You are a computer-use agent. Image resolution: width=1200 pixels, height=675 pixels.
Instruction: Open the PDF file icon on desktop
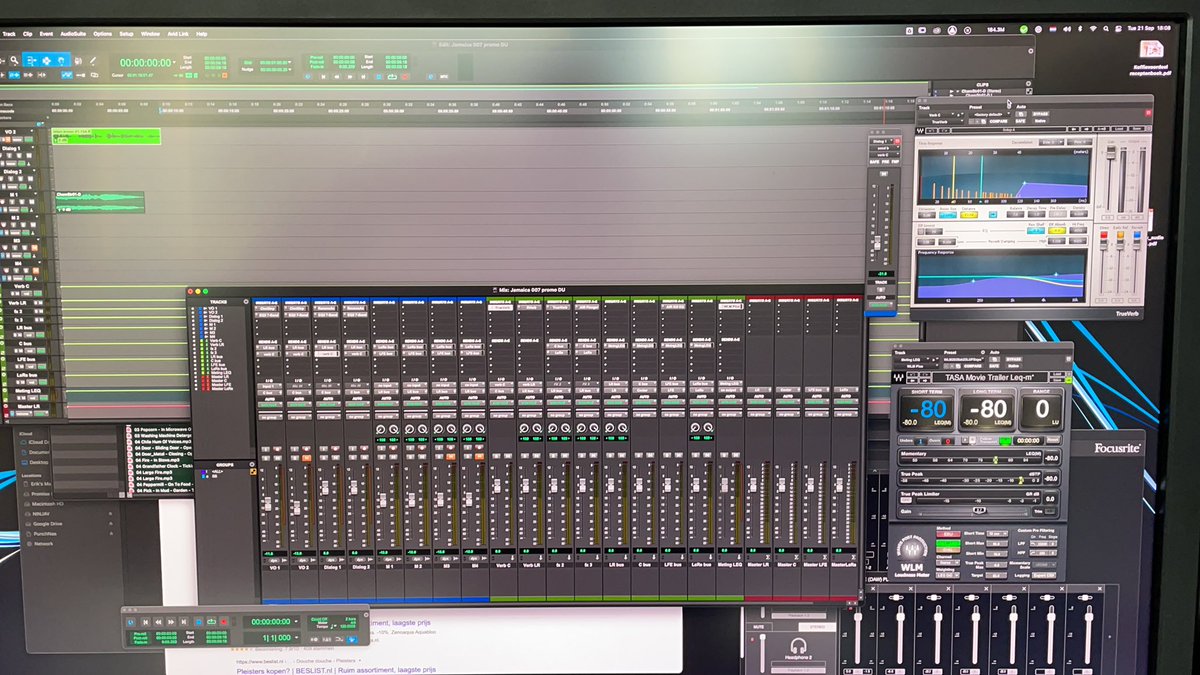click(1152, 49)
